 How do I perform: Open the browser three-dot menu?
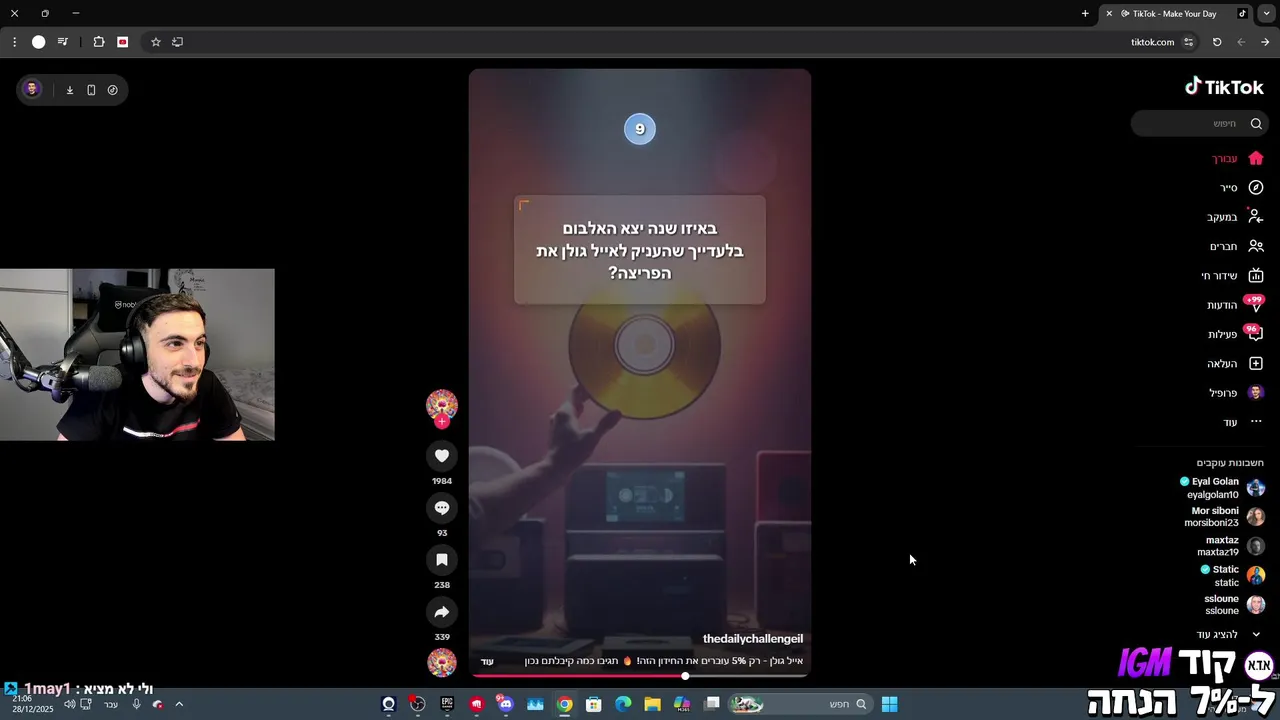(x=14, y=42)
